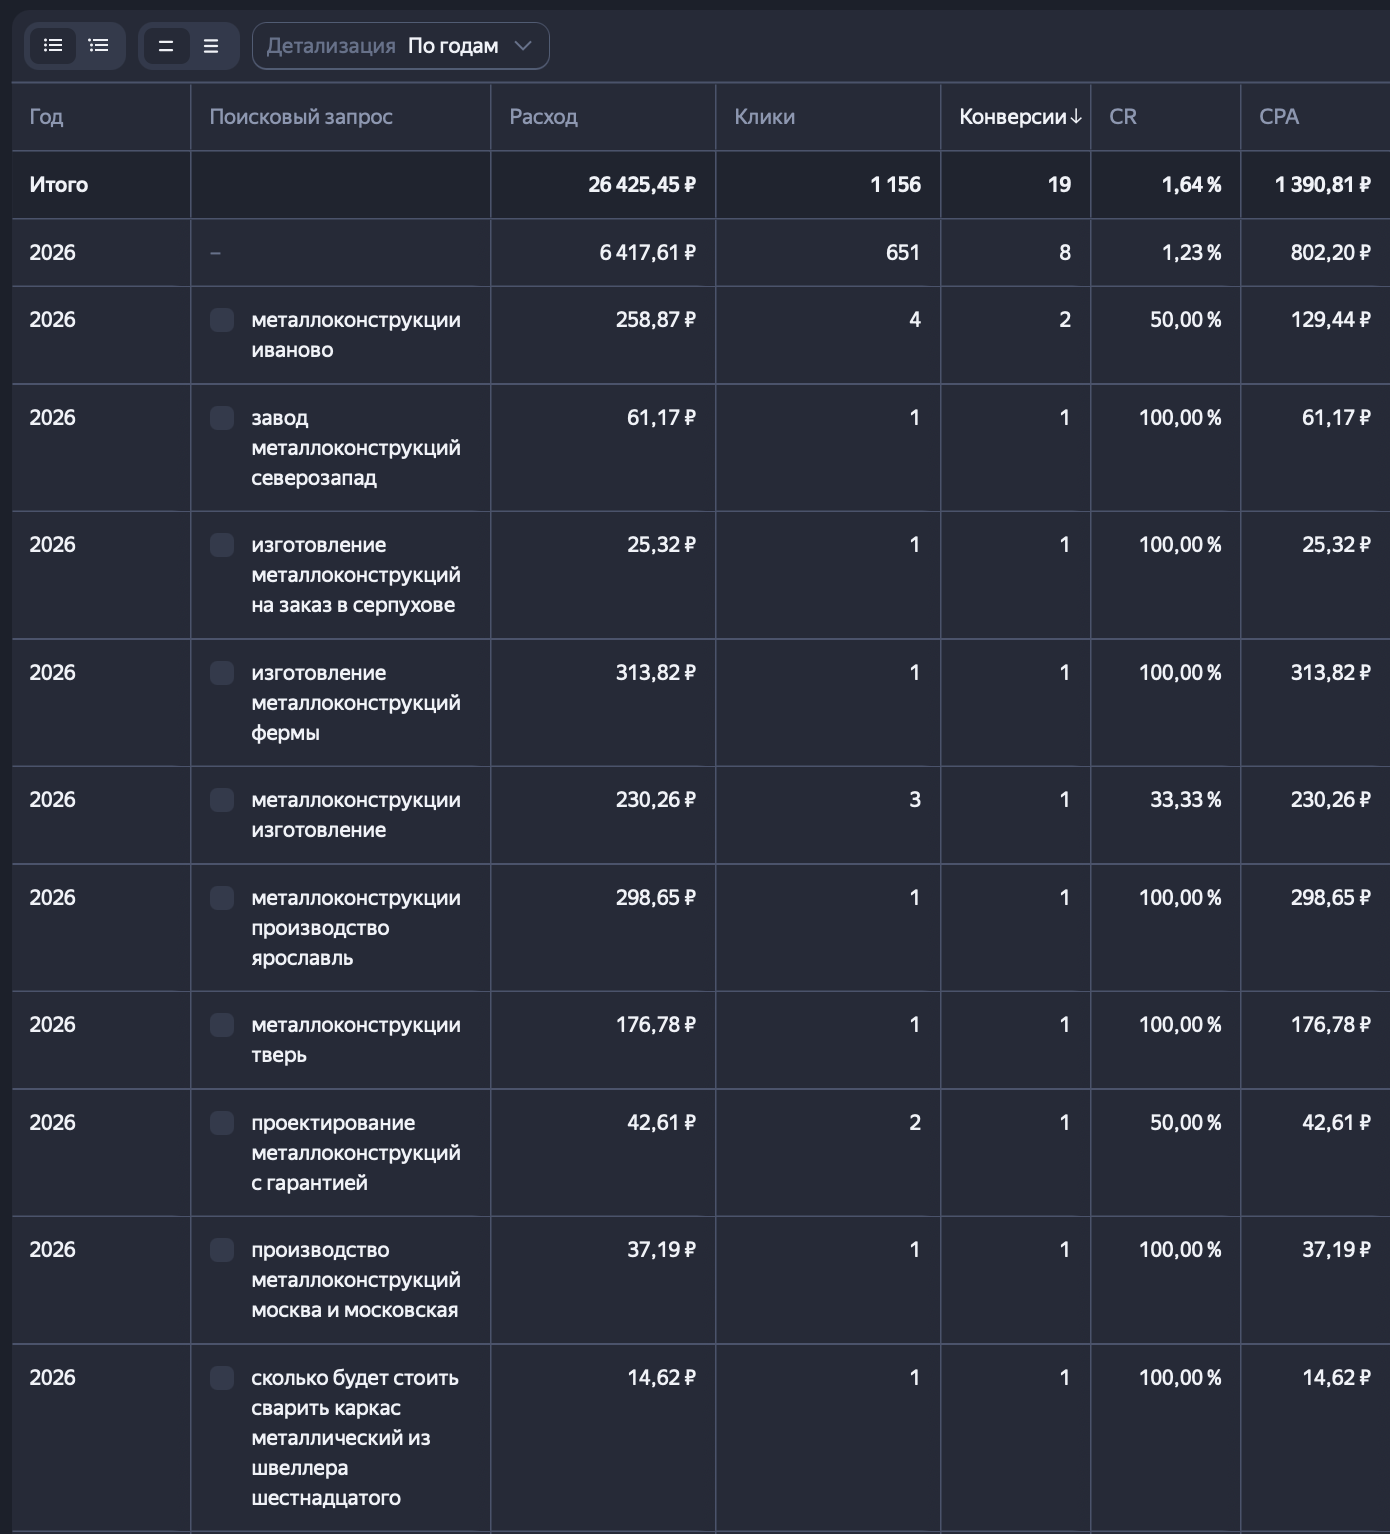
Task: Tick the сколько будет стоить сварить каркас checkbox
Action: click(222, 1378)
